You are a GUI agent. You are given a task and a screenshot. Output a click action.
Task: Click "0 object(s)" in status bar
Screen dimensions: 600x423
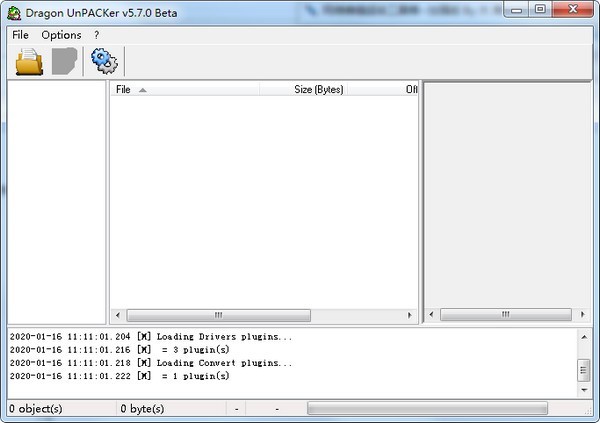36,409
